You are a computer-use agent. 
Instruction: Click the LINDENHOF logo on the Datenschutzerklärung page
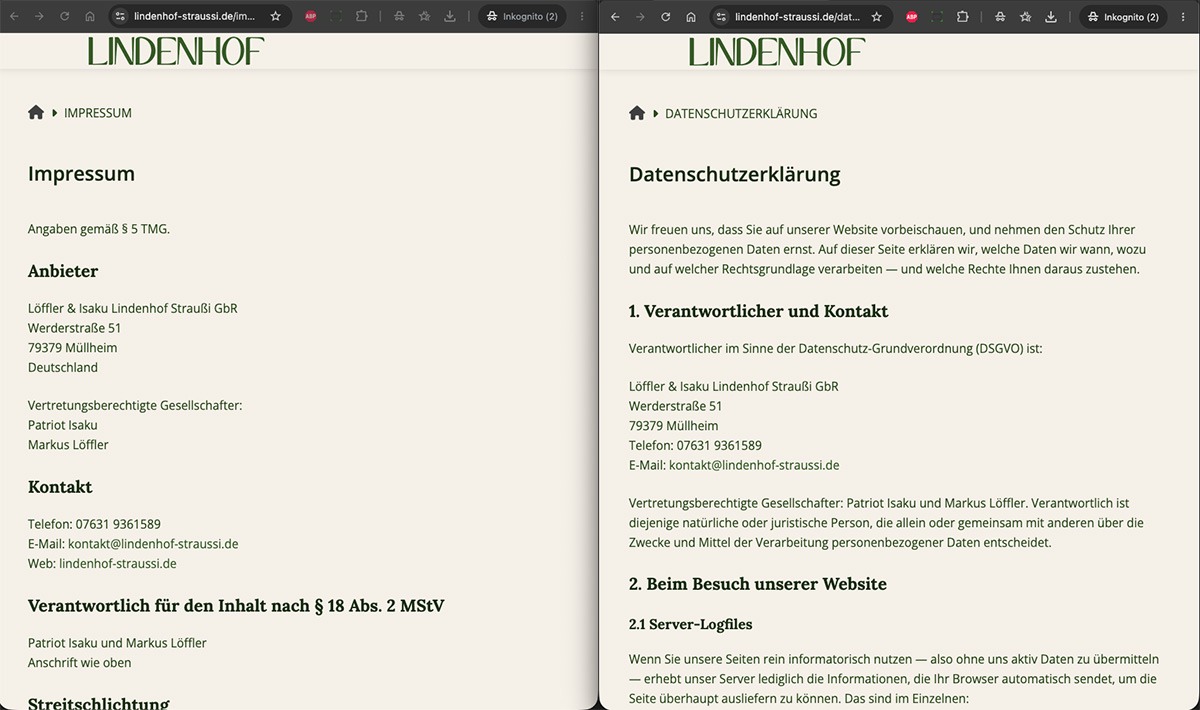777,52
